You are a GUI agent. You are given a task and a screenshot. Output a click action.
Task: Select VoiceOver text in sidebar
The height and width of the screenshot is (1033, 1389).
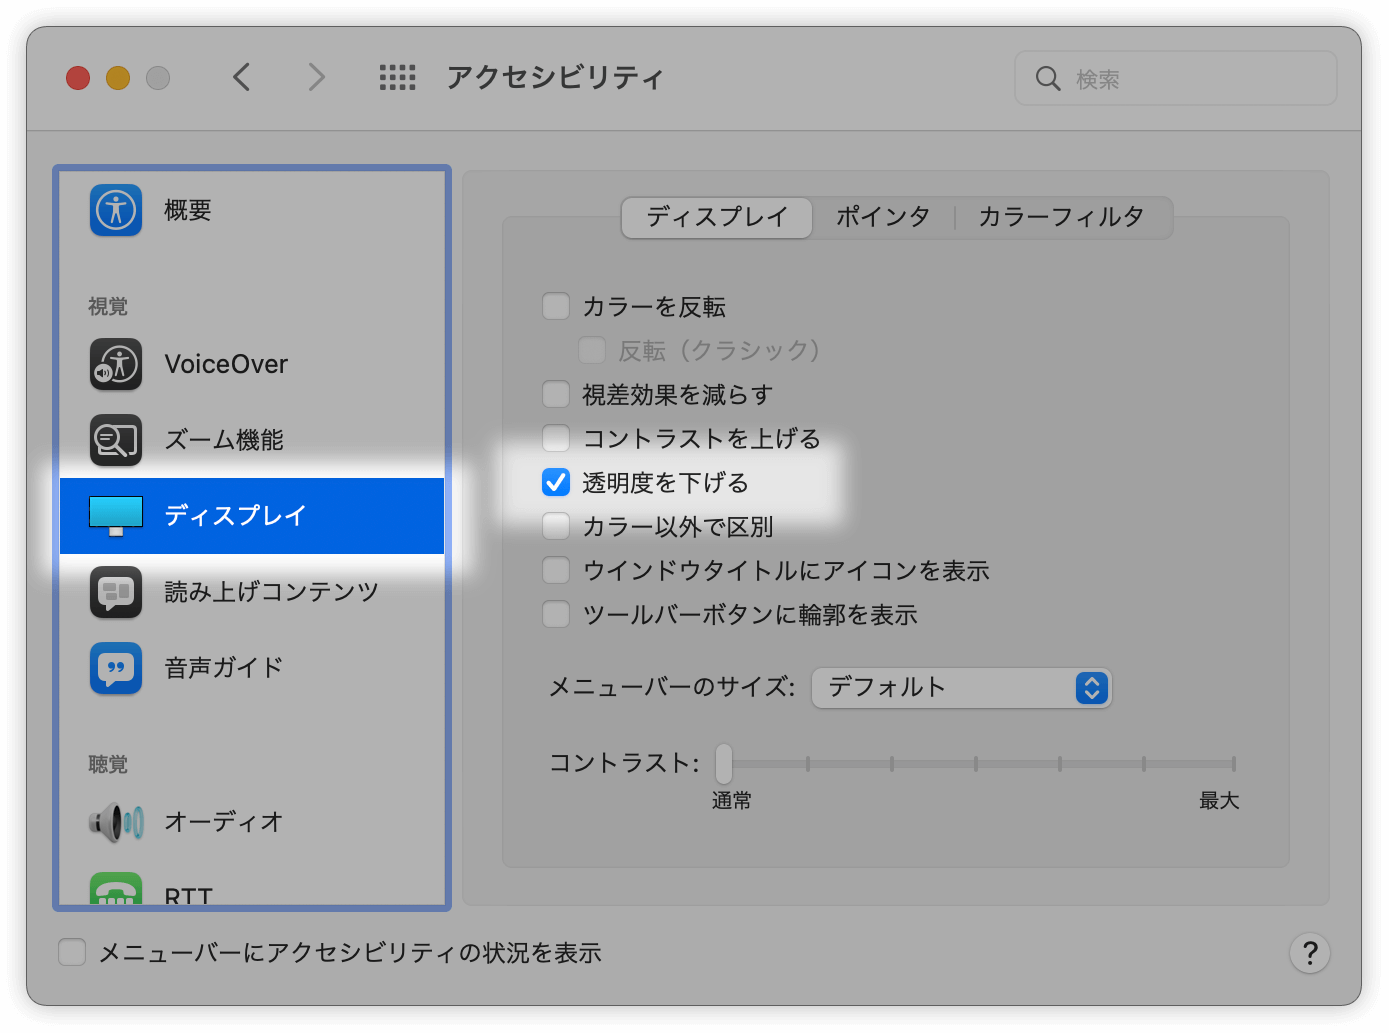click(226, 364)
